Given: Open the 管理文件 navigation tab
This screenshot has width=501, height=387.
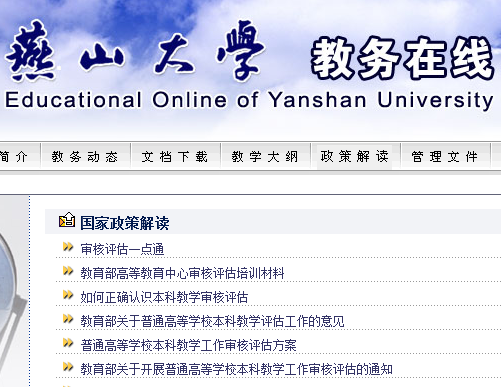Looking at the screenshot, I should [x=445, y=156].
